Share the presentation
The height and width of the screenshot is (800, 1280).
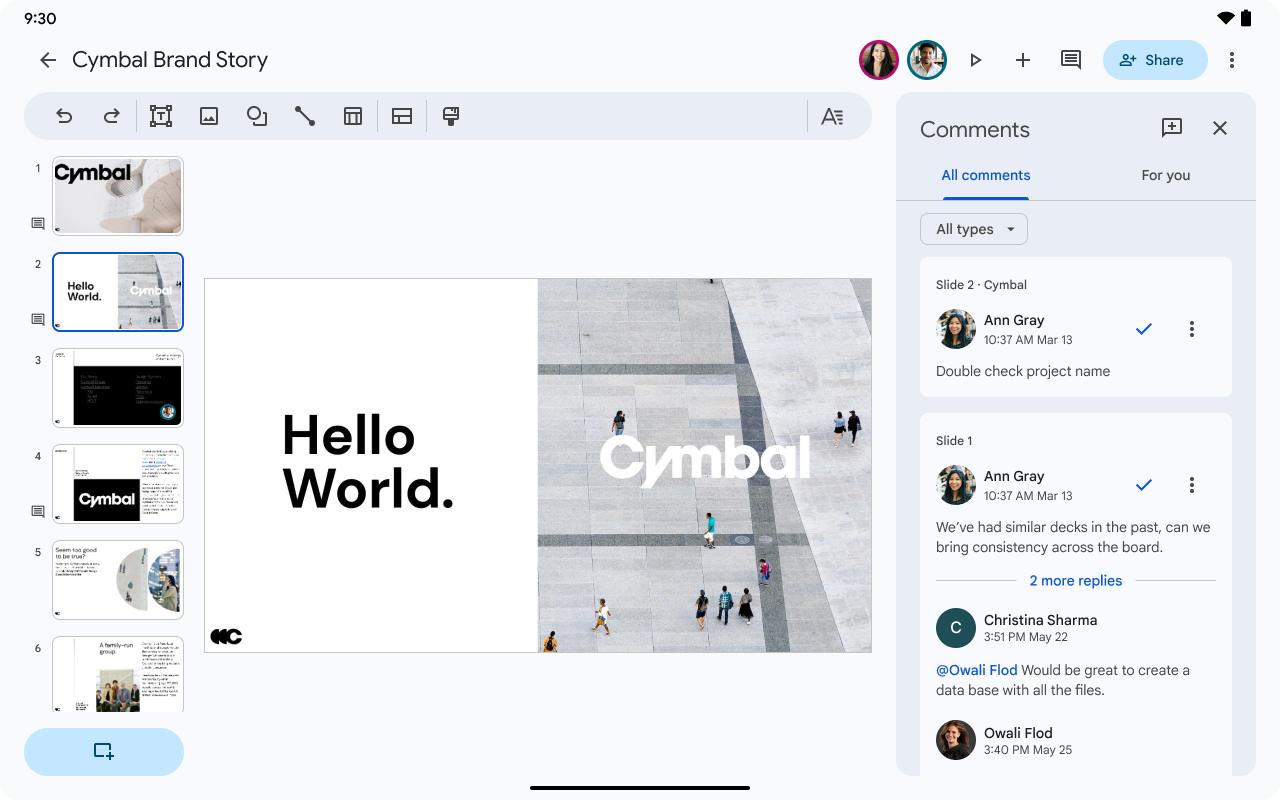point(1155,60)
